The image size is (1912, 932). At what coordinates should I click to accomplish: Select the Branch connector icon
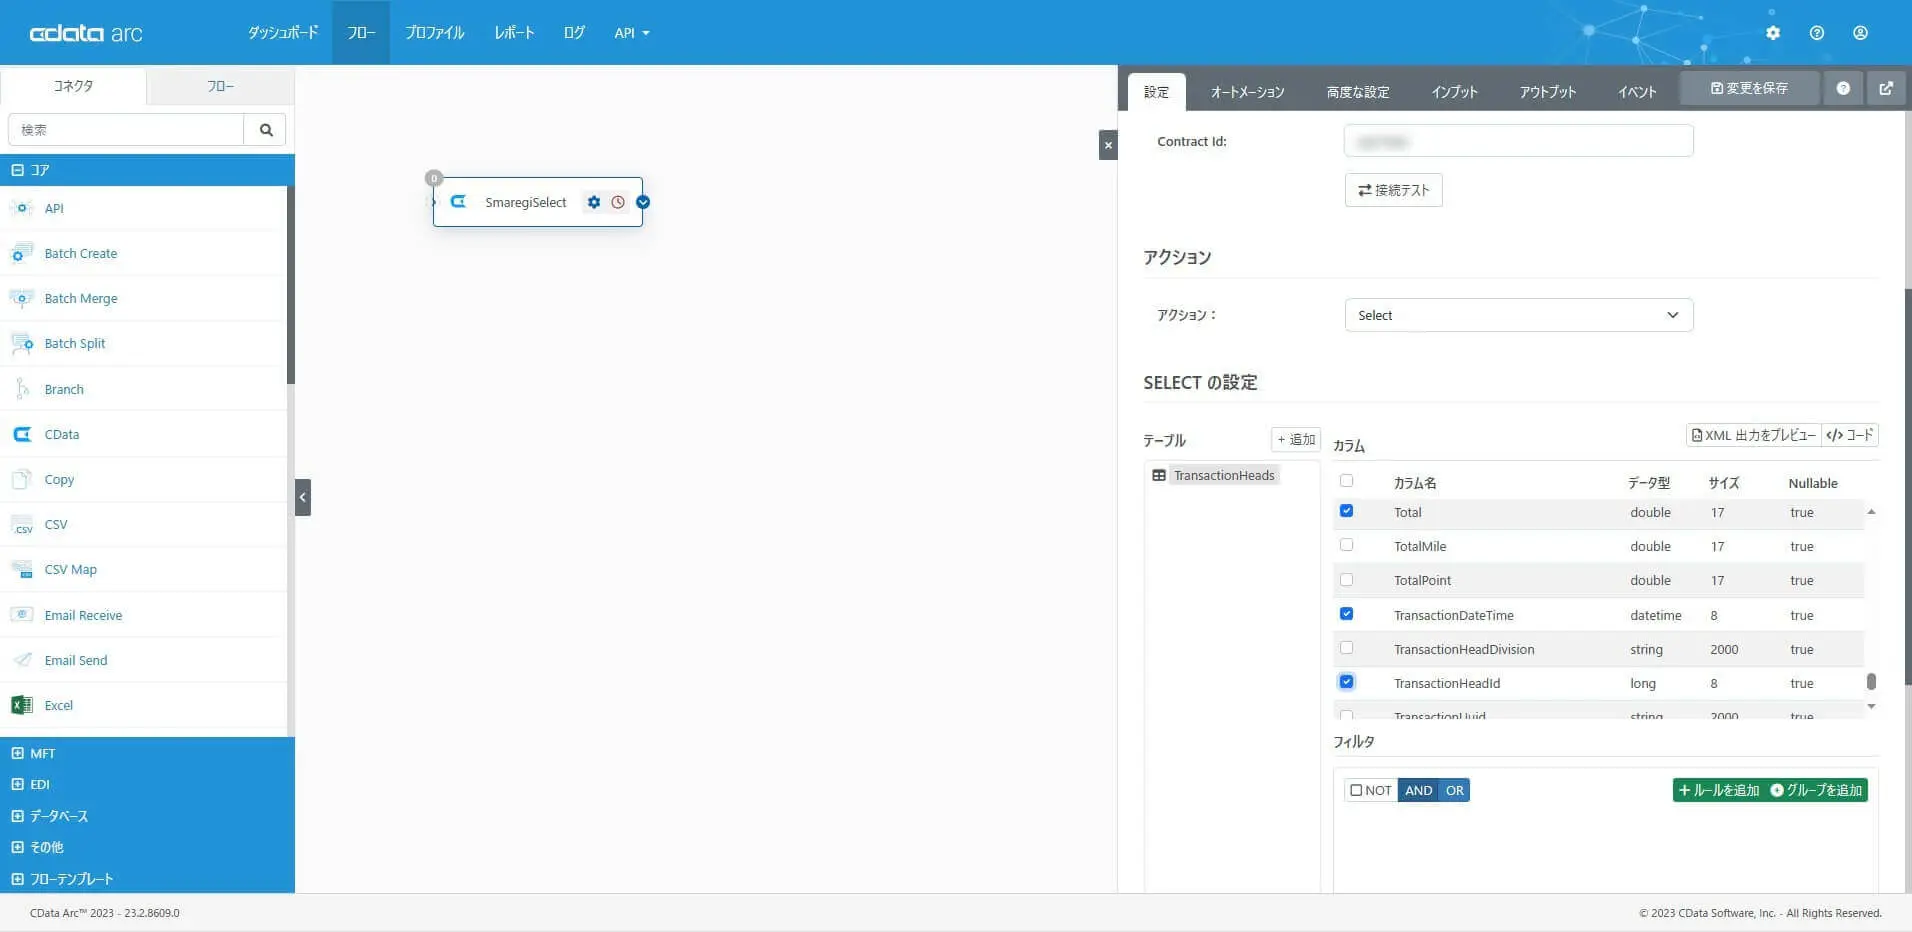coord(22,389)
